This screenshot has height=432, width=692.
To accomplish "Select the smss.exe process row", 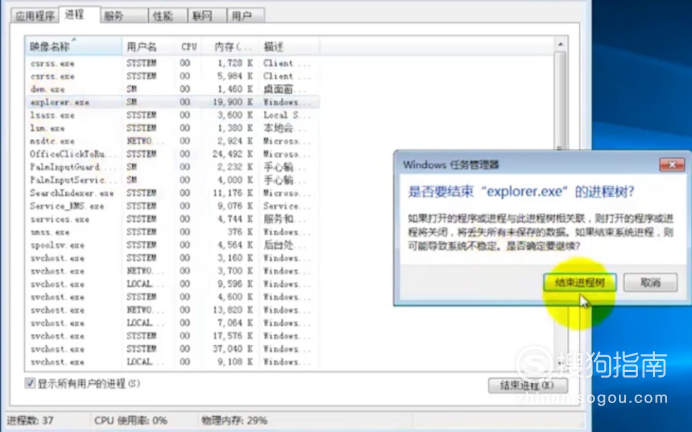I will 172,232.
